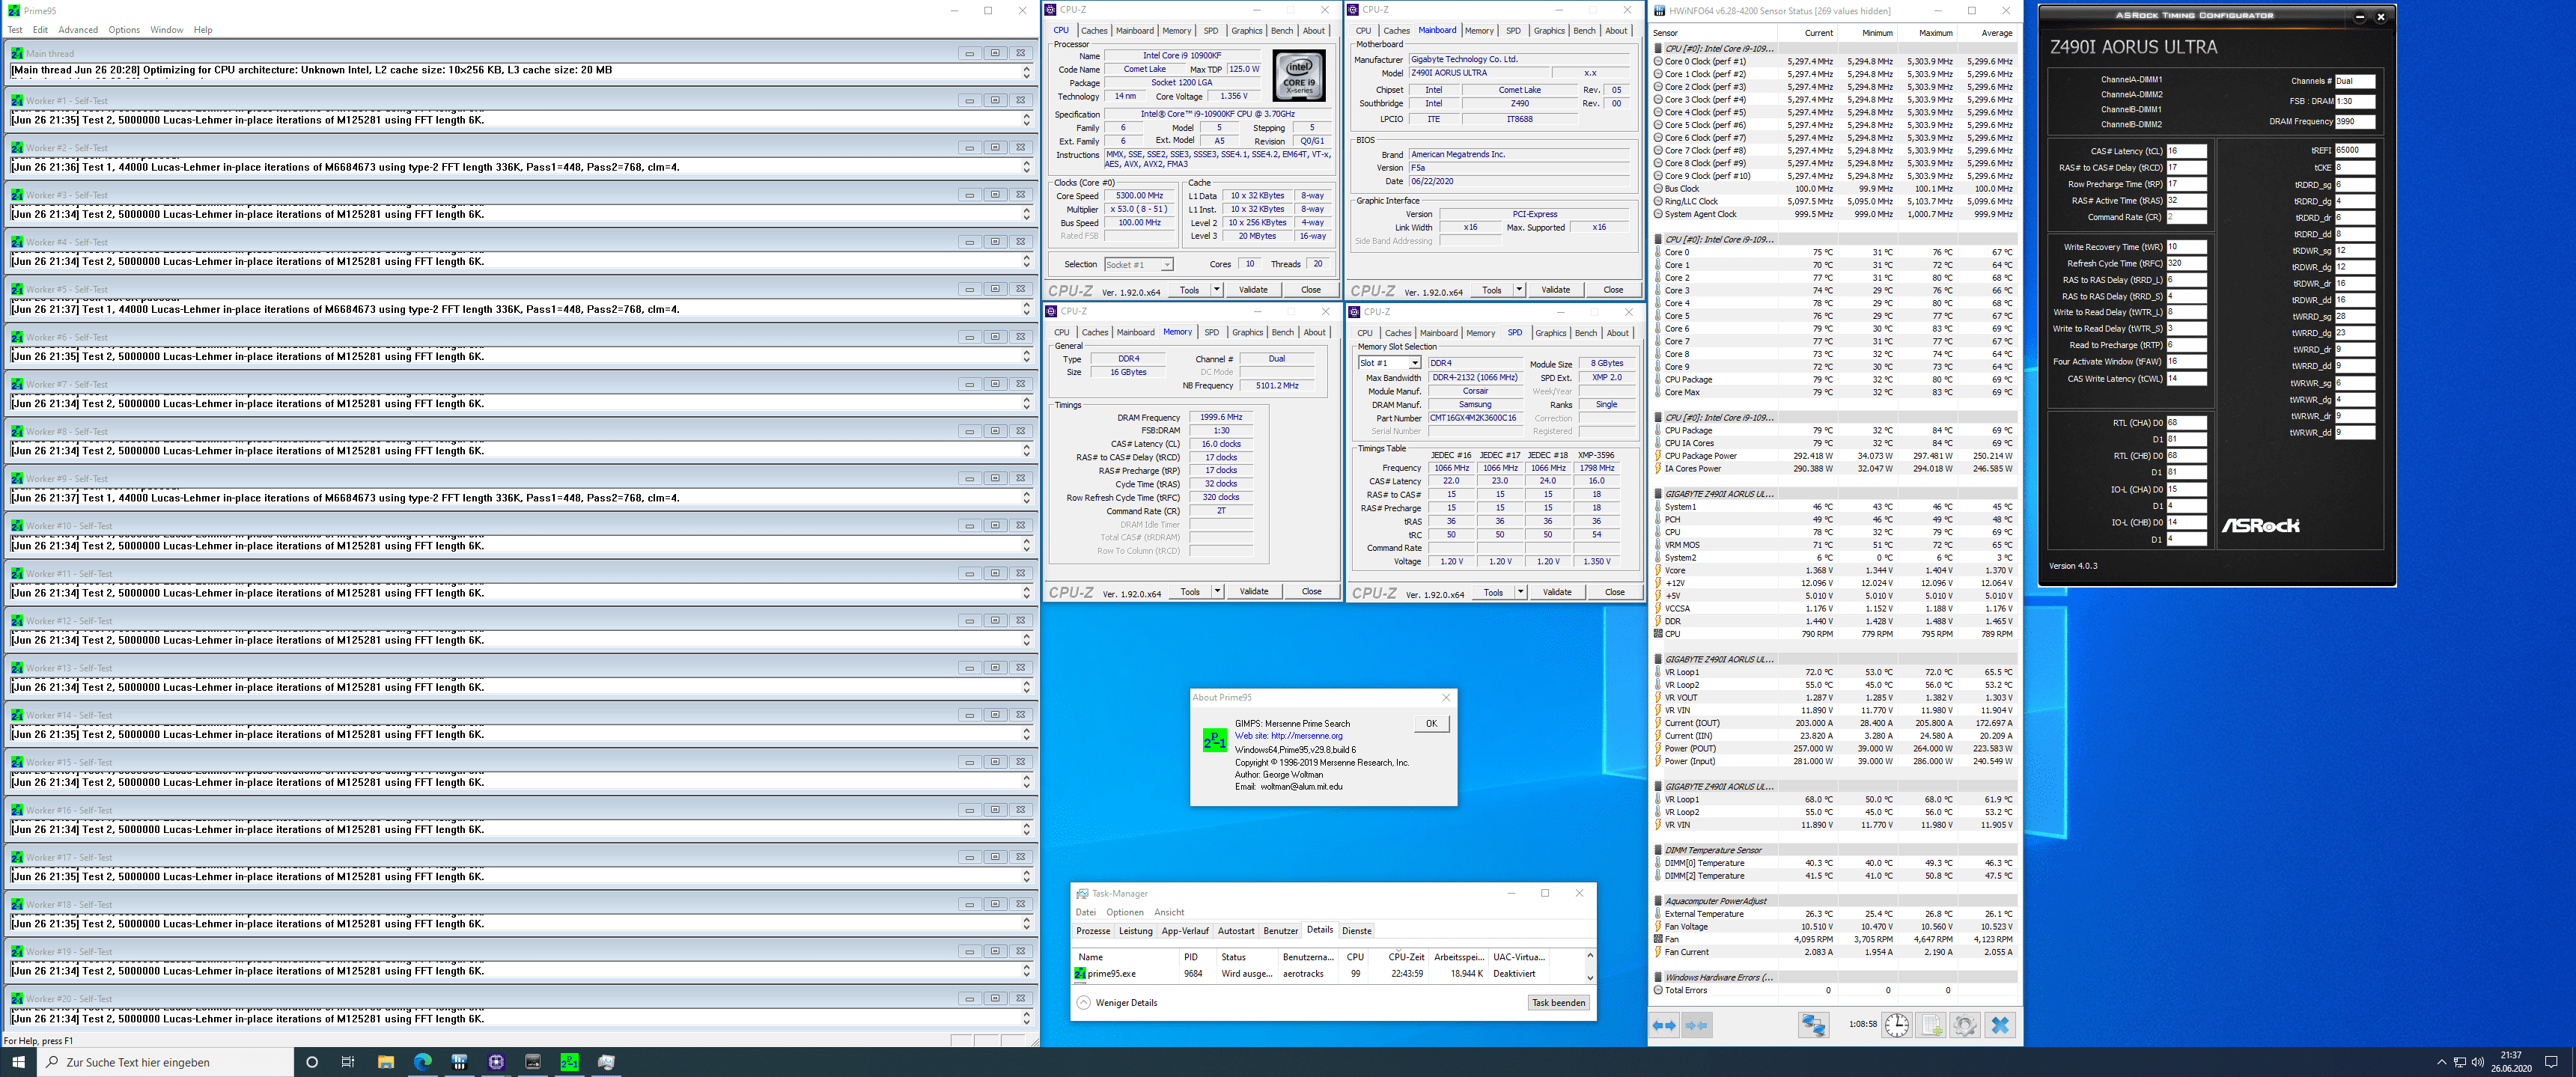Viewport: 2576px width, 1077px height.
Task: Sort Task-Manager by CPU column header
Action: (1355, 957)
